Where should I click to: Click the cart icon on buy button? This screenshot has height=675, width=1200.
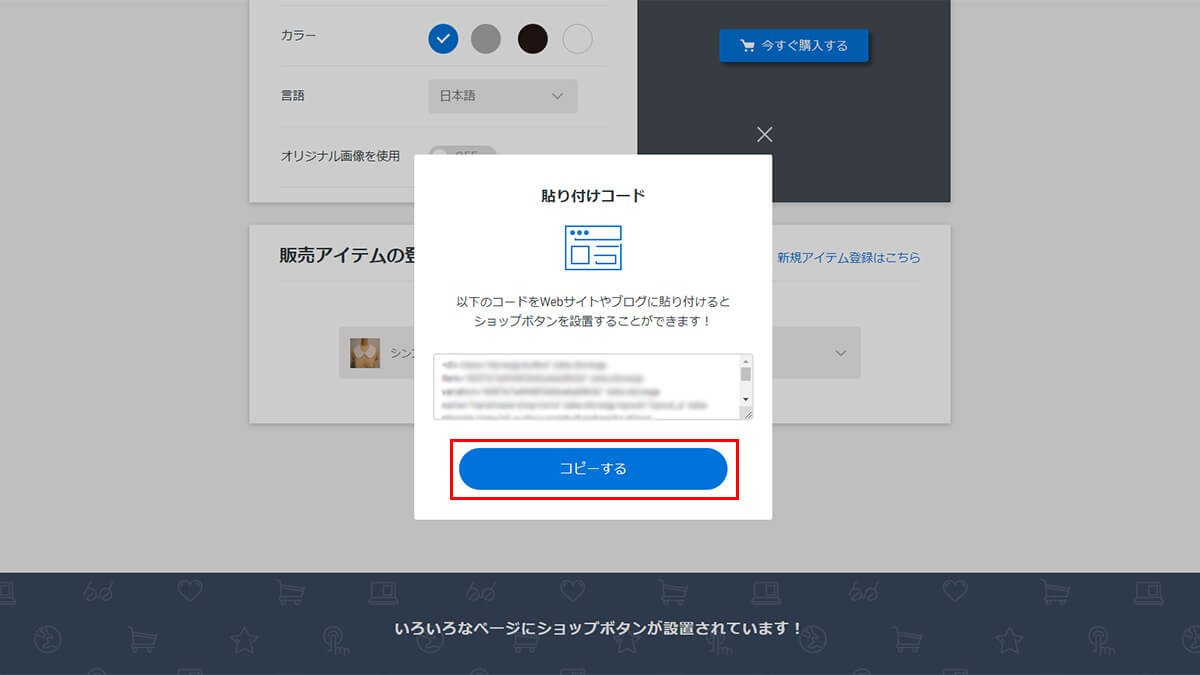coord(747,46)
